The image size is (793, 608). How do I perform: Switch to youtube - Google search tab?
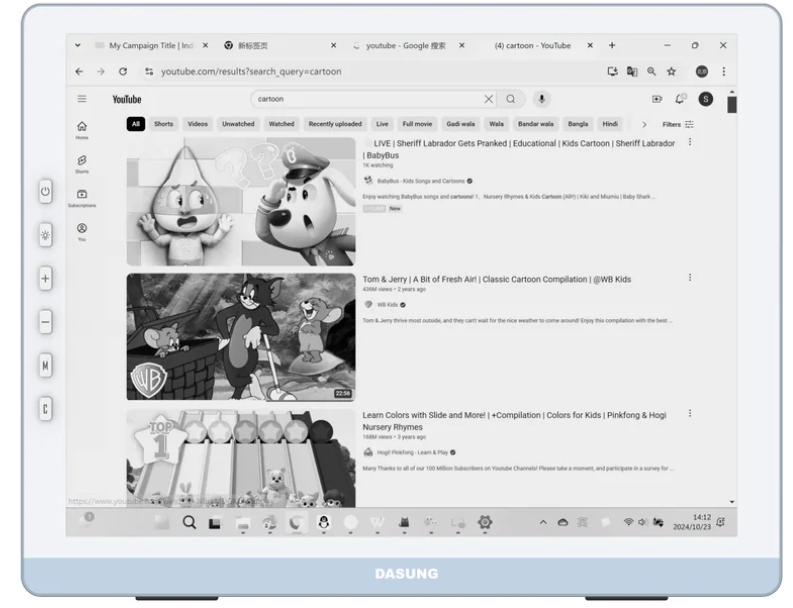point(405,46)
